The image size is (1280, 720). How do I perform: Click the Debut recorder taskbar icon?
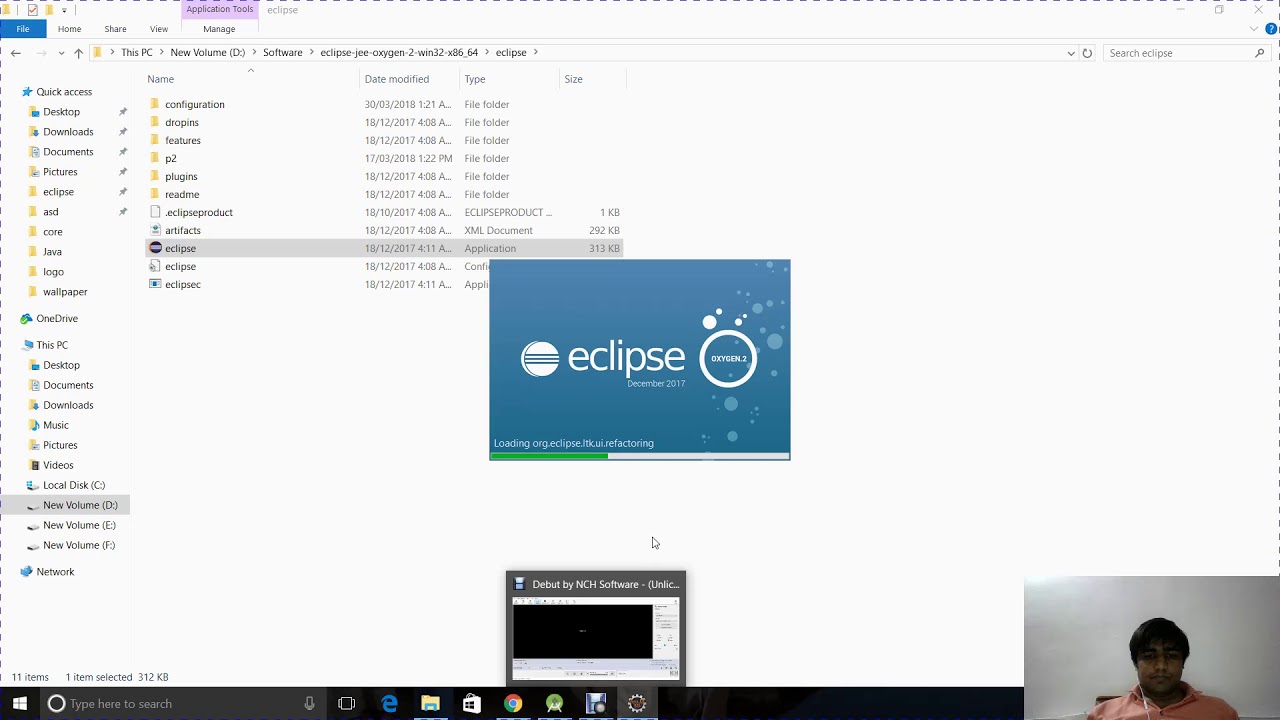(x=595, y=704)
